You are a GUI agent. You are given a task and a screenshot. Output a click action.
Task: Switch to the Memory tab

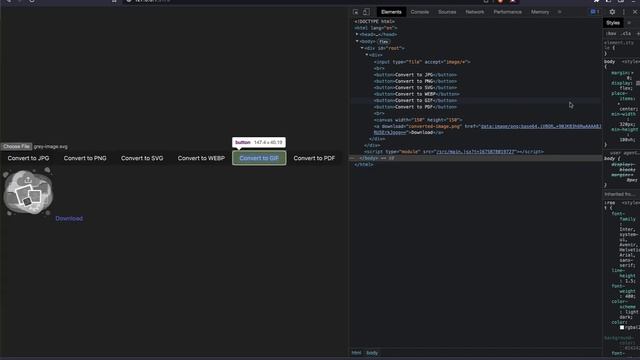pyautogui.click(x=540, y=12)
